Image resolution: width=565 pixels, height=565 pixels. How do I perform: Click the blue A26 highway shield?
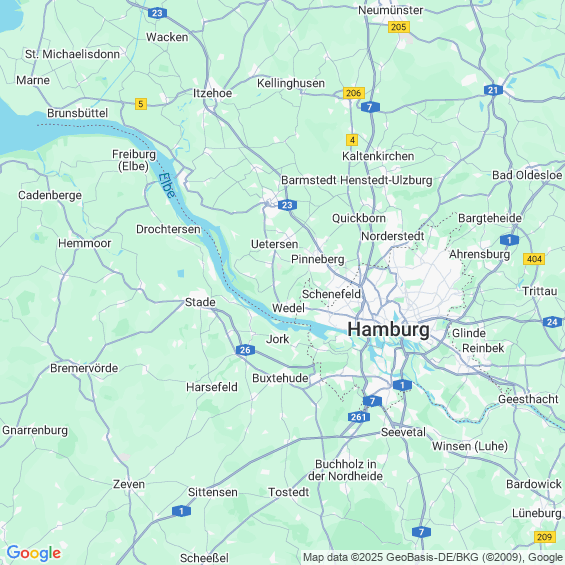245,350
